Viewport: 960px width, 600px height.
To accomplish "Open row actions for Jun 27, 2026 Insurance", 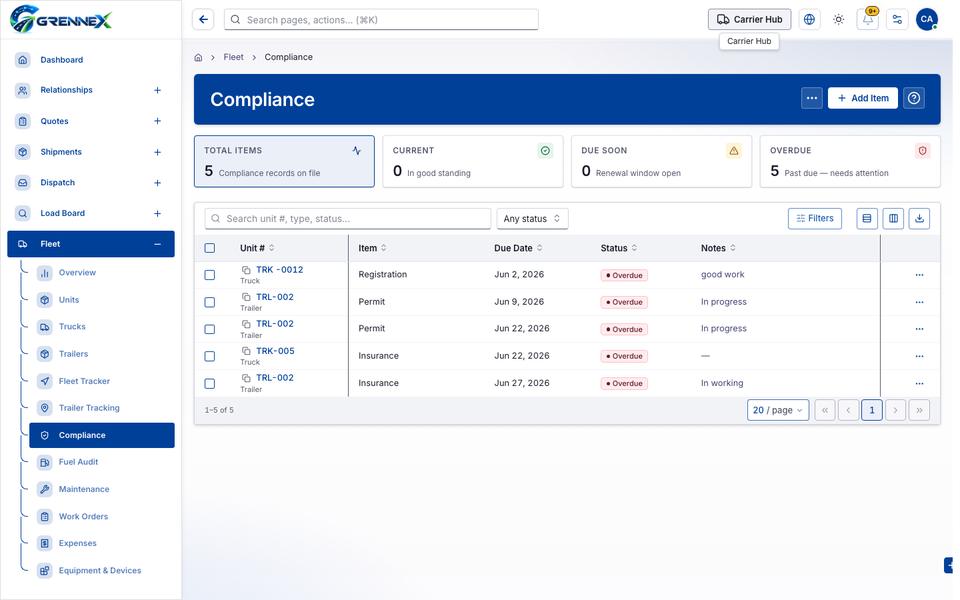I will pos(920,384).
